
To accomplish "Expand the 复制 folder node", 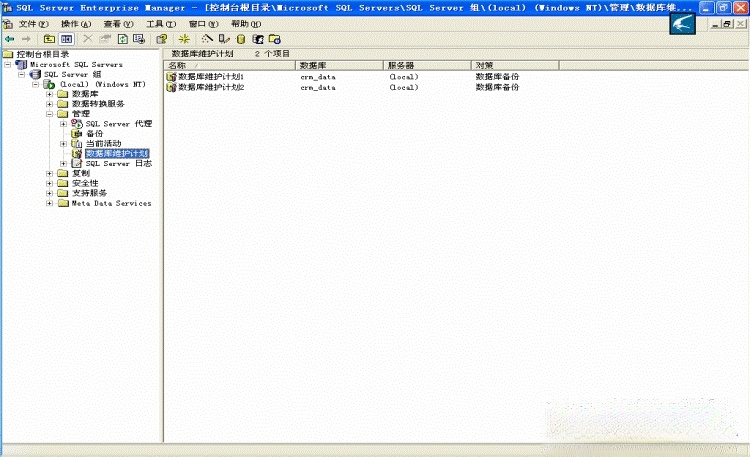I will click(49, 173).
